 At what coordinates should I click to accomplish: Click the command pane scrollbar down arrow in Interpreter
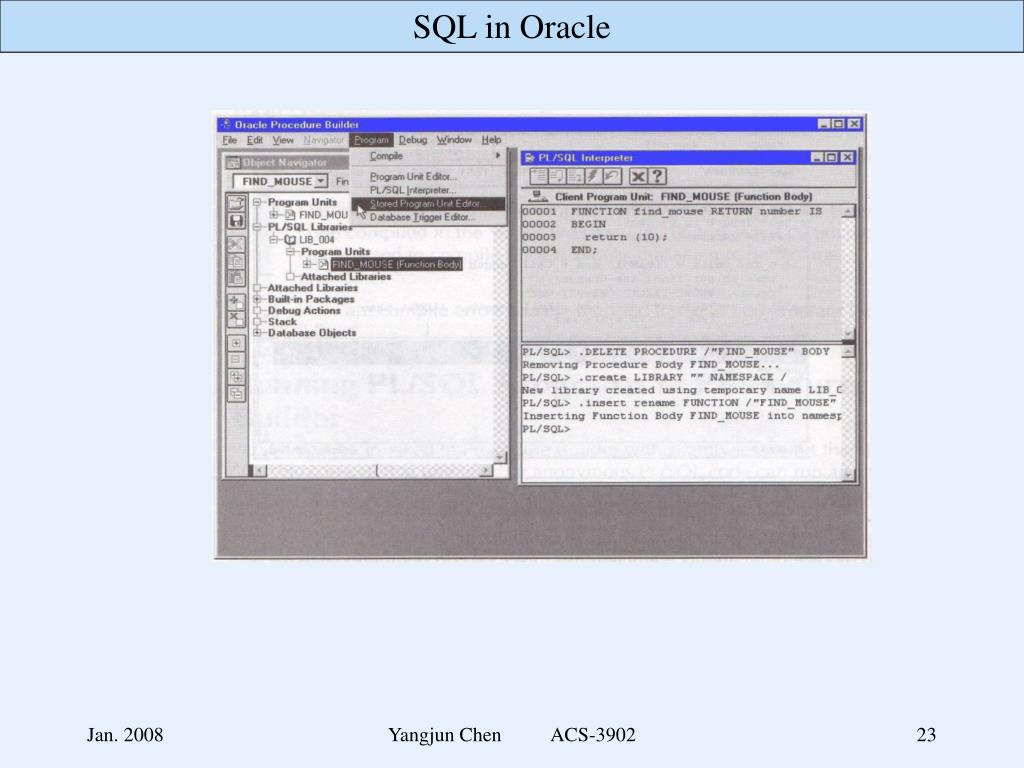click(848, 474)
